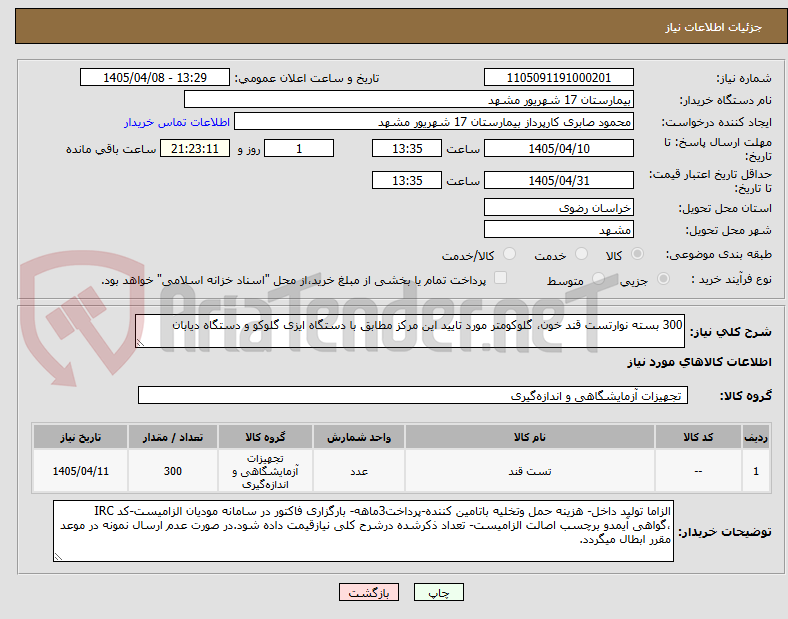Click the need number field 1105091191000201
Image resolution: width=788 pixels, height=619 pixels.
(x=559, y=78)
